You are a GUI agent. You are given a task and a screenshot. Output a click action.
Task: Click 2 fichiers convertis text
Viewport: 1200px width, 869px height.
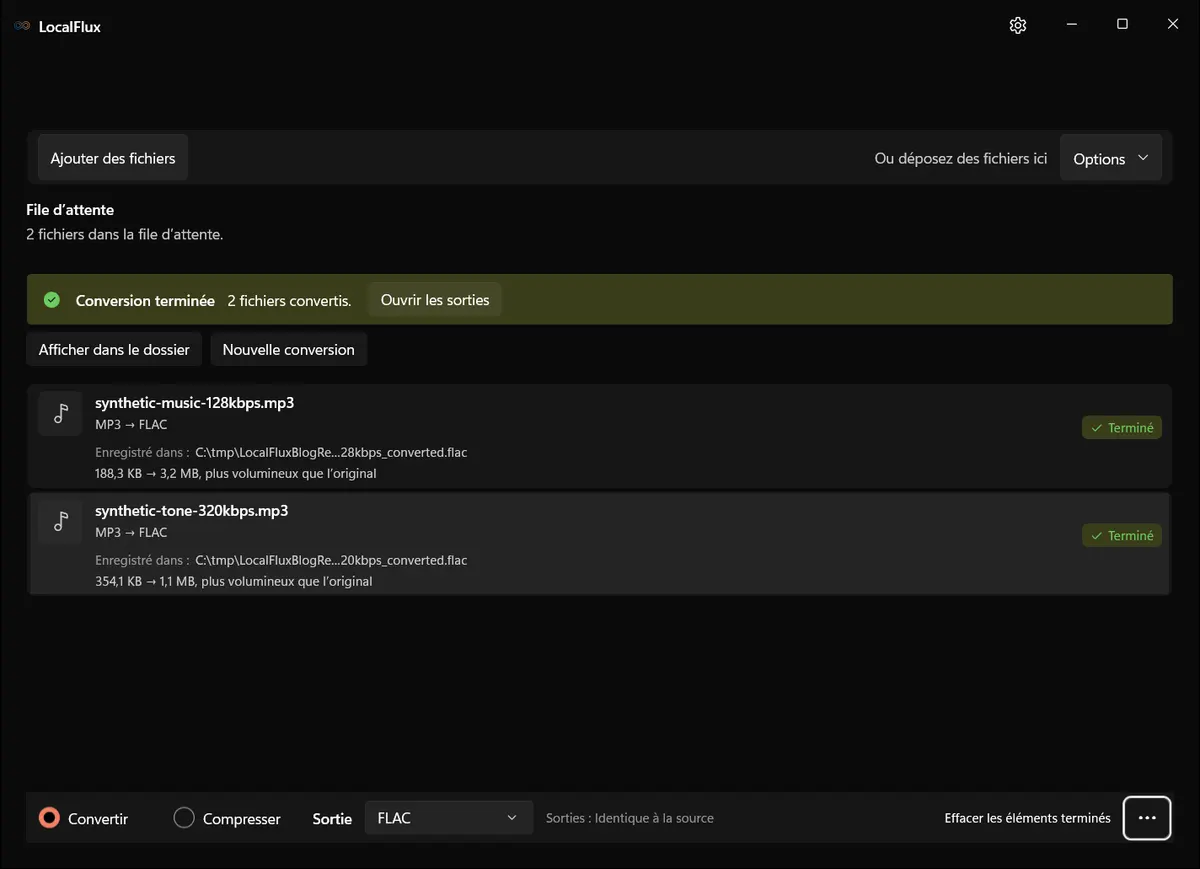(x=289, y=301)
